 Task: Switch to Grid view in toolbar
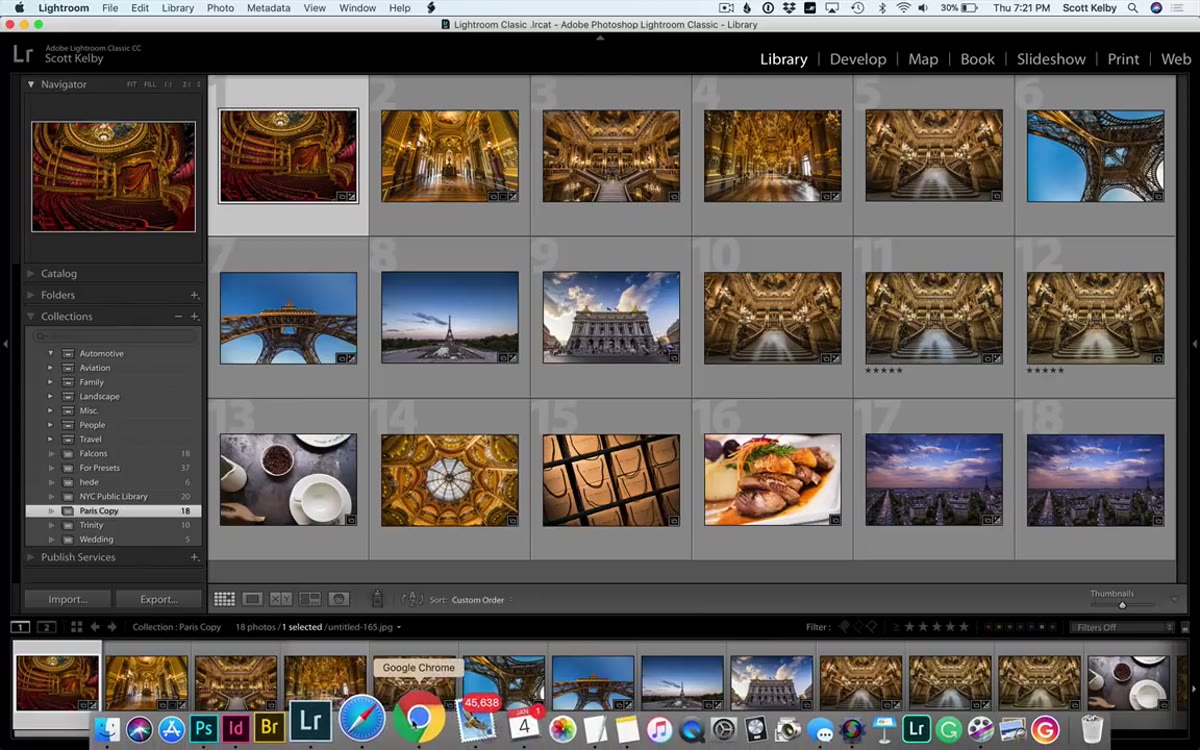224,599
